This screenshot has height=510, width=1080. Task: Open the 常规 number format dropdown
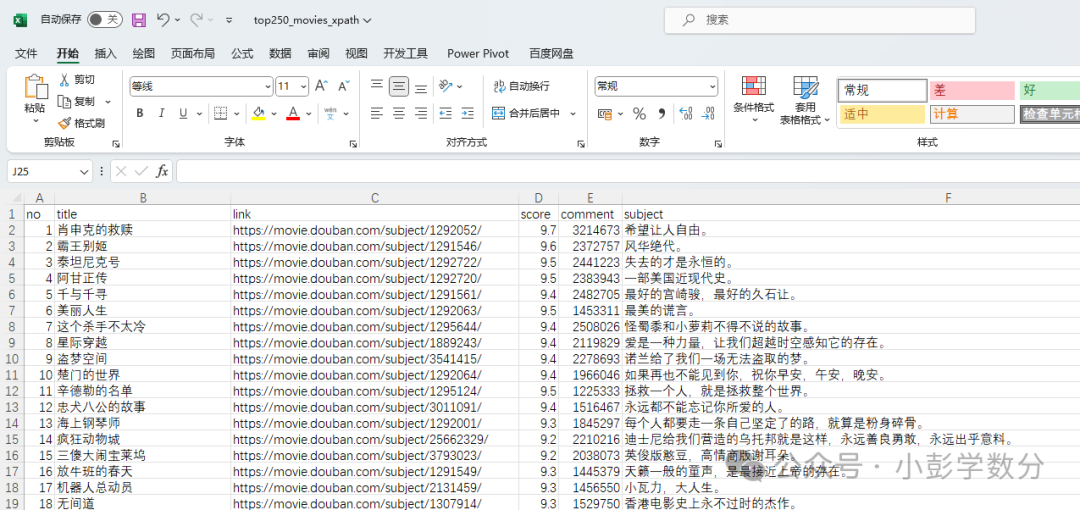click(x=713, y=87)
